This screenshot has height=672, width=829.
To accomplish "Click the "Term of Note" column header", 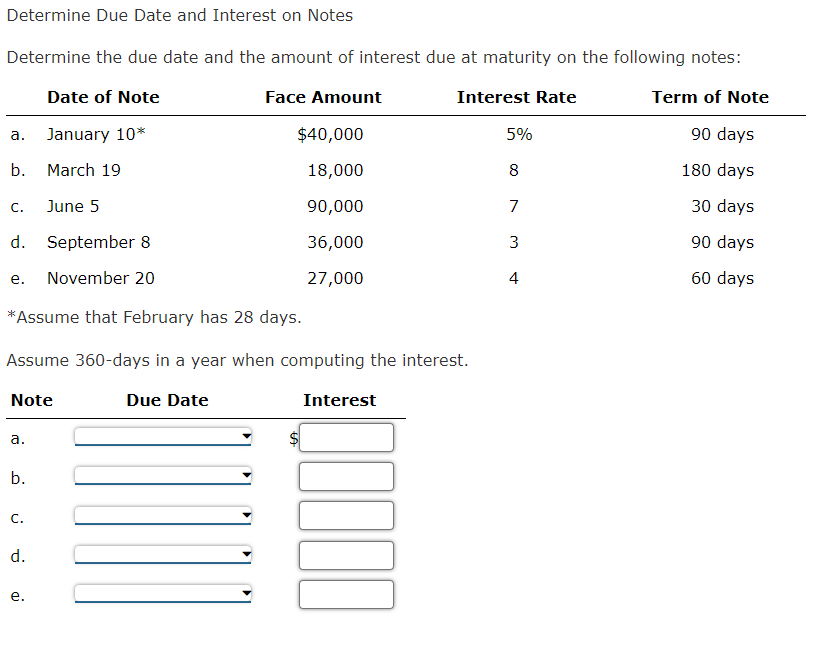I will coord(710,97).
